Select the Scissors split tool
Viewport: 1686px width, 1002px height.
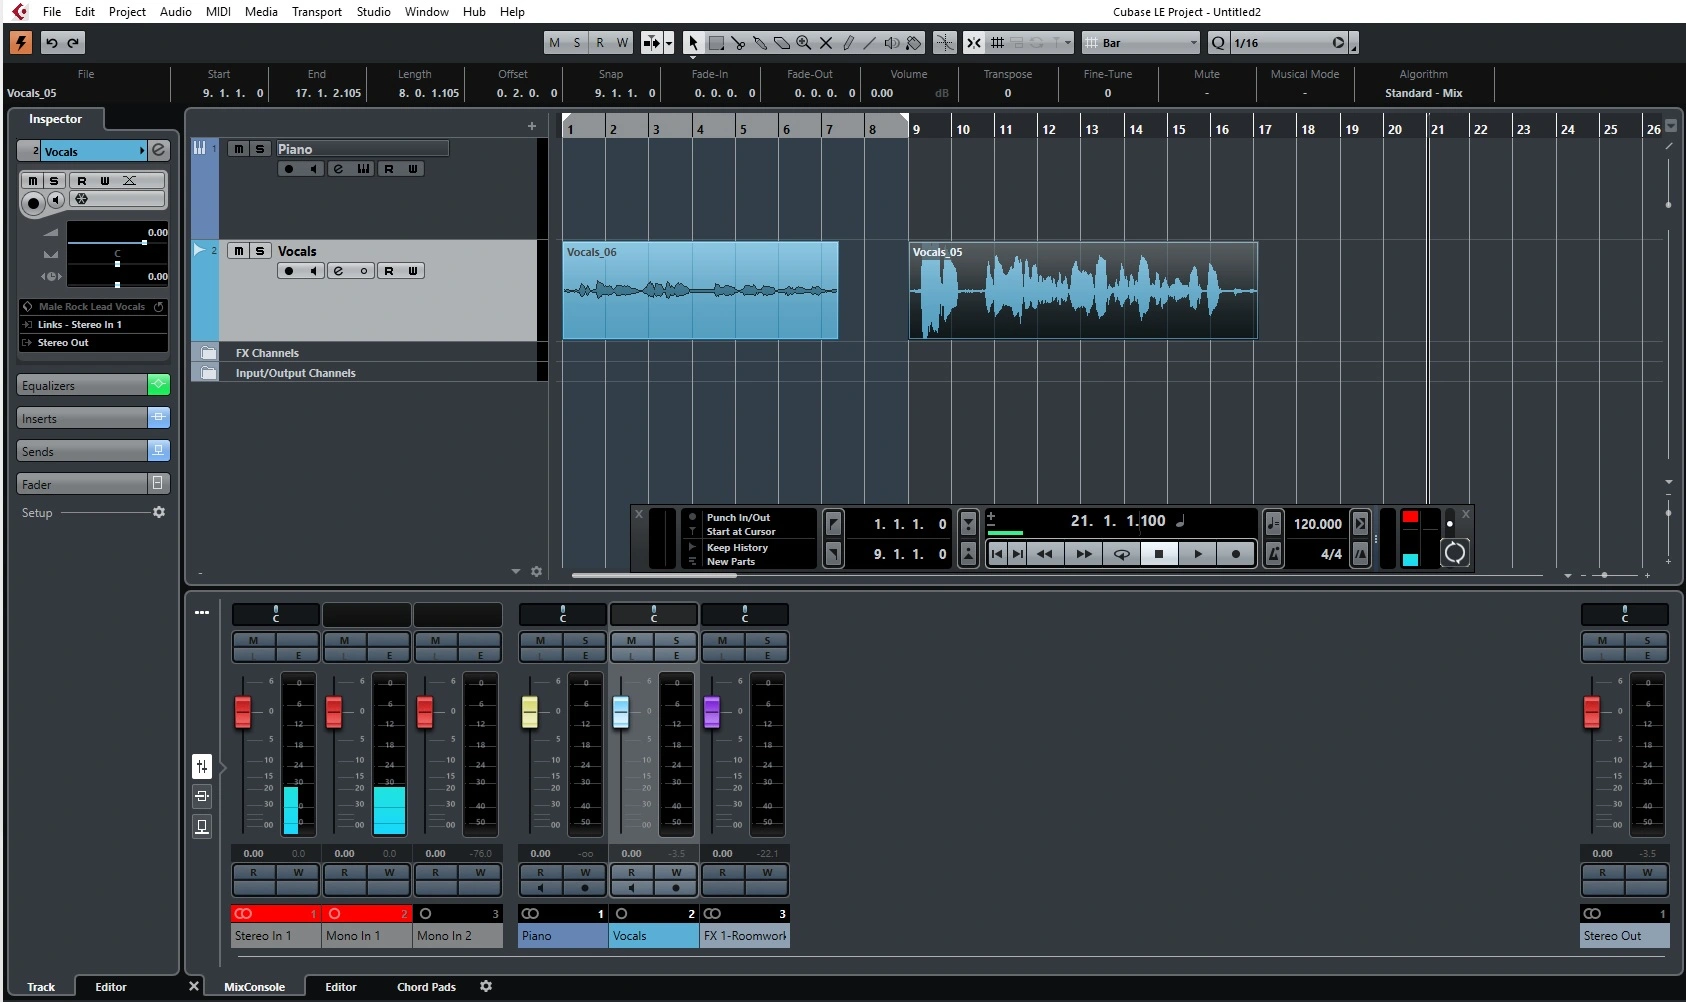point(738,43)
